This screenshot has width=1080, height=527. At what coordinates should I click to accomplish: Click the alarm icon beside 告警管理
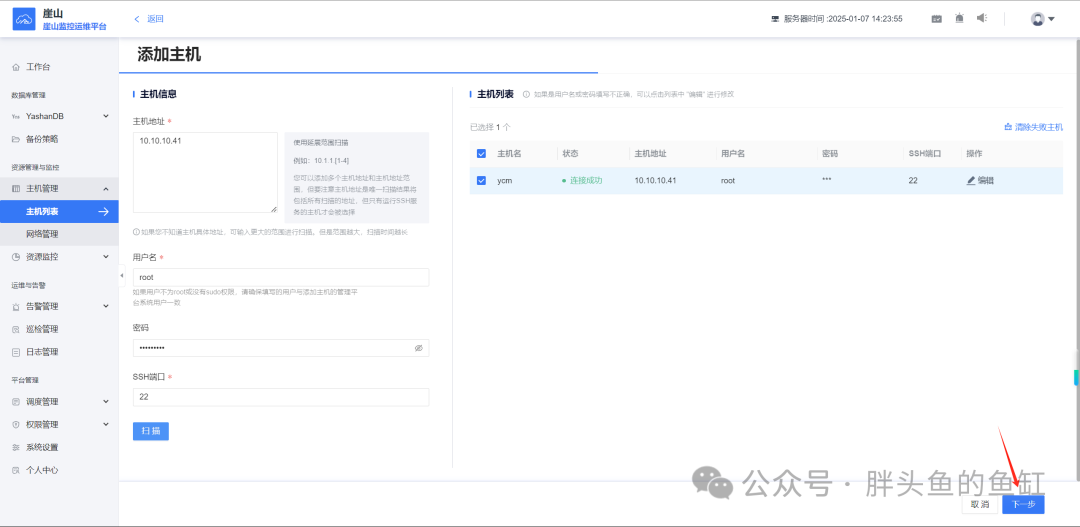(16, 307)
